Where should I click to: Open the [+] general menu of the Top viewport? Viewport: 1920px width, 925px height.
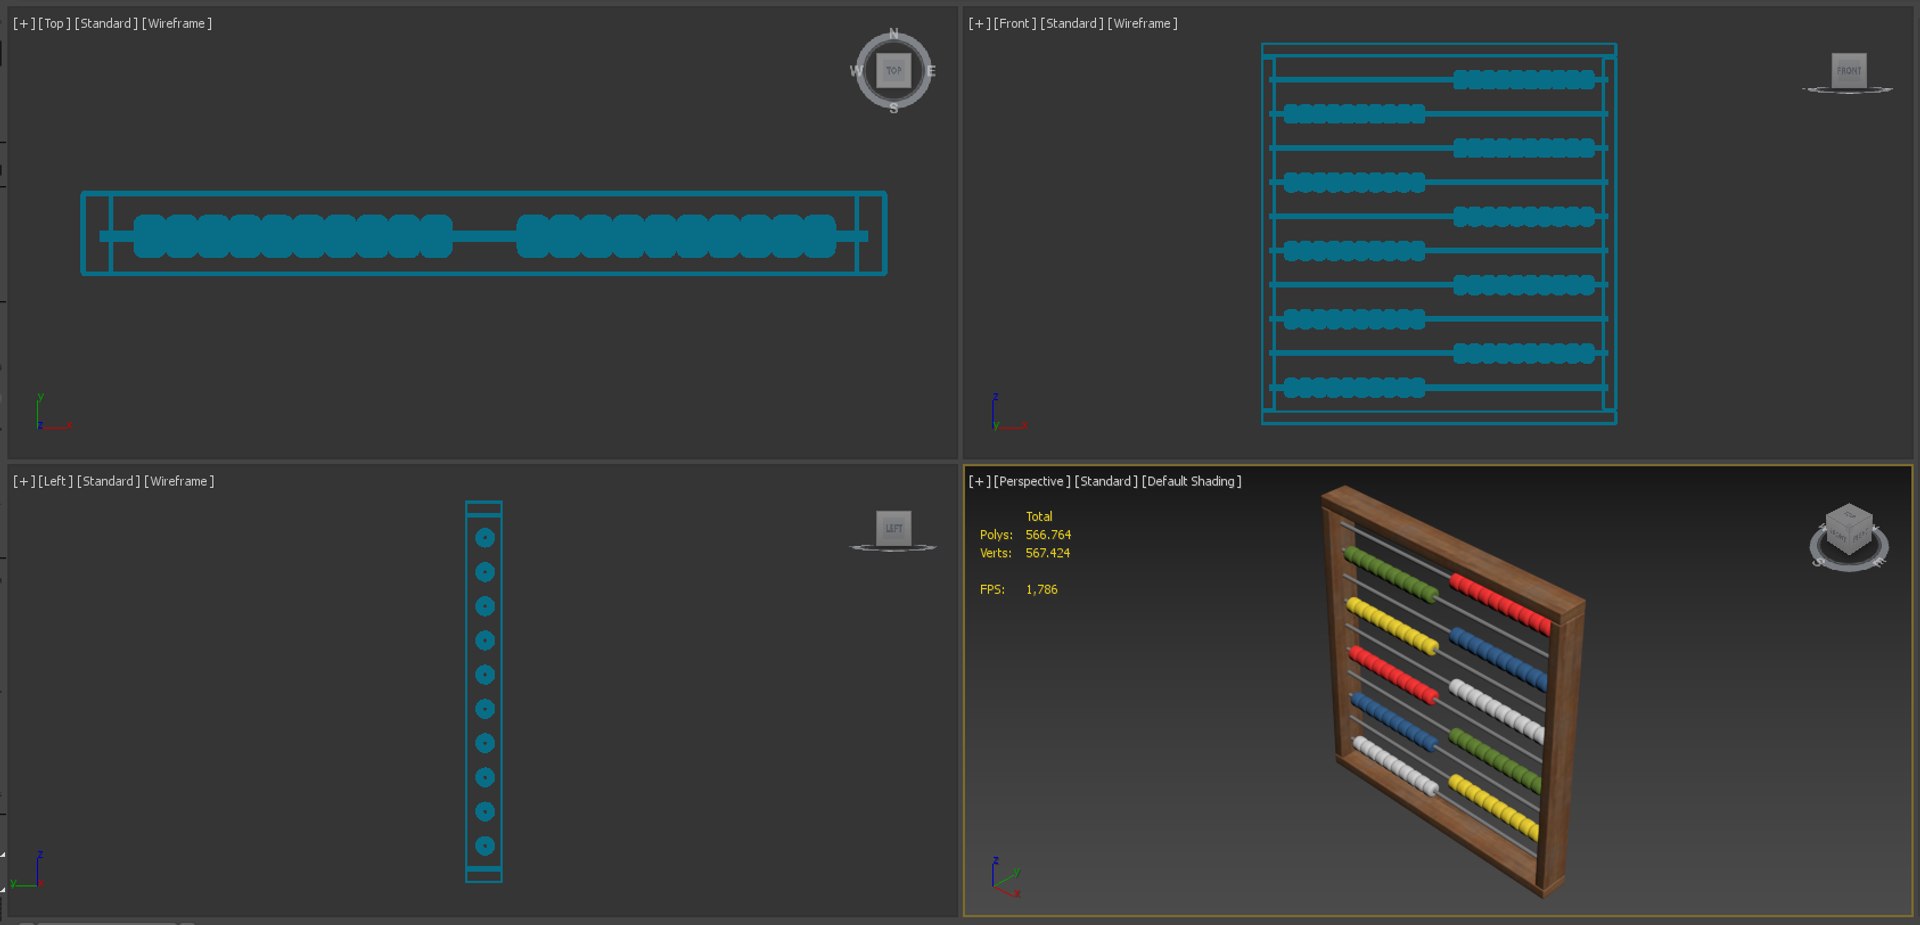pos(23,23)
